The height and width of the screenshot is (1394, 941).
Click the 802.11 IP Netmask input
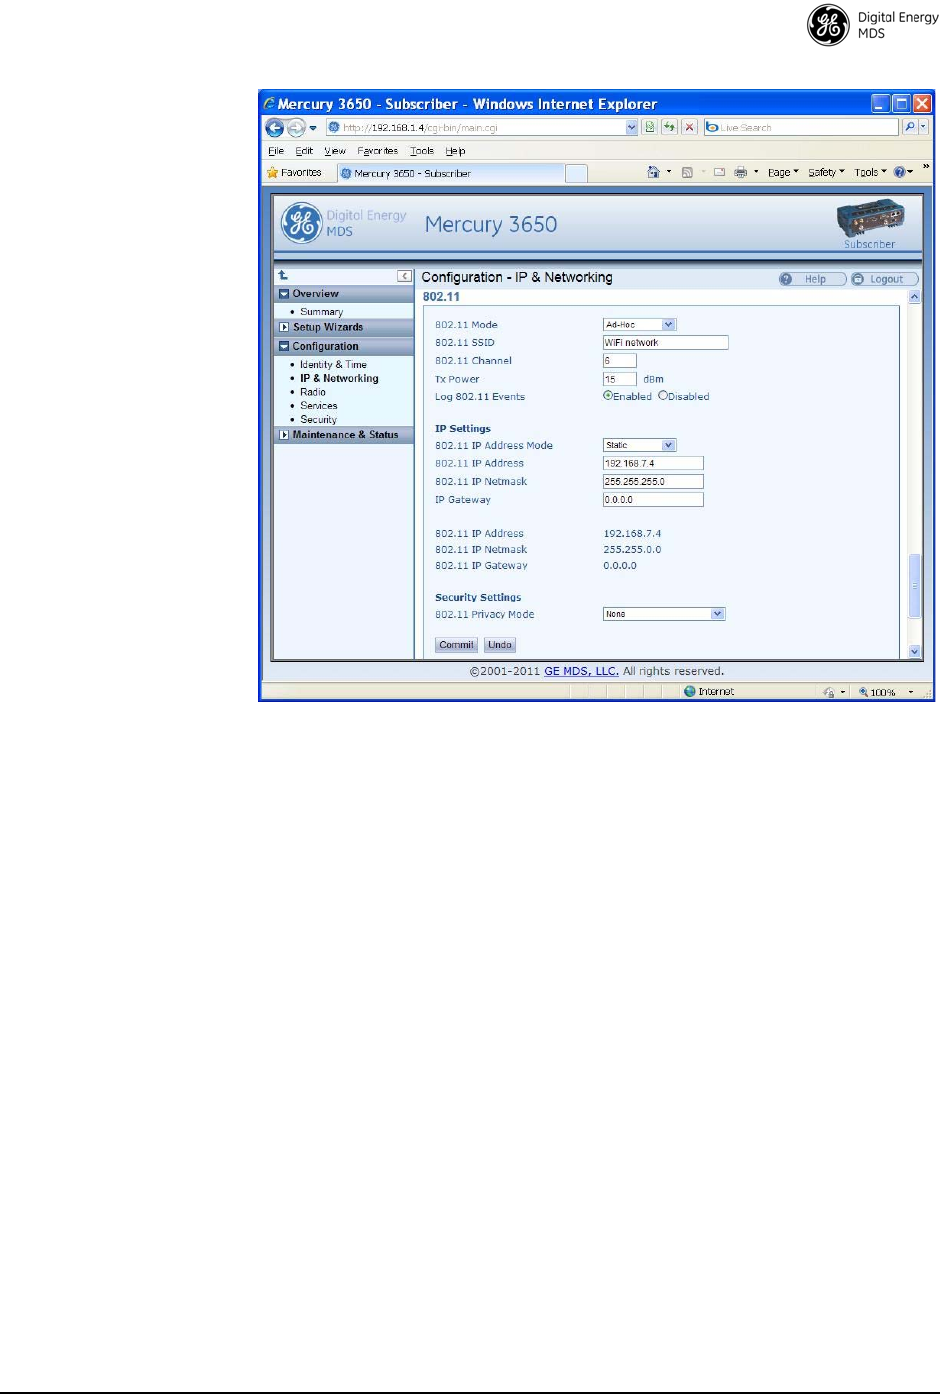click(653, 481)
